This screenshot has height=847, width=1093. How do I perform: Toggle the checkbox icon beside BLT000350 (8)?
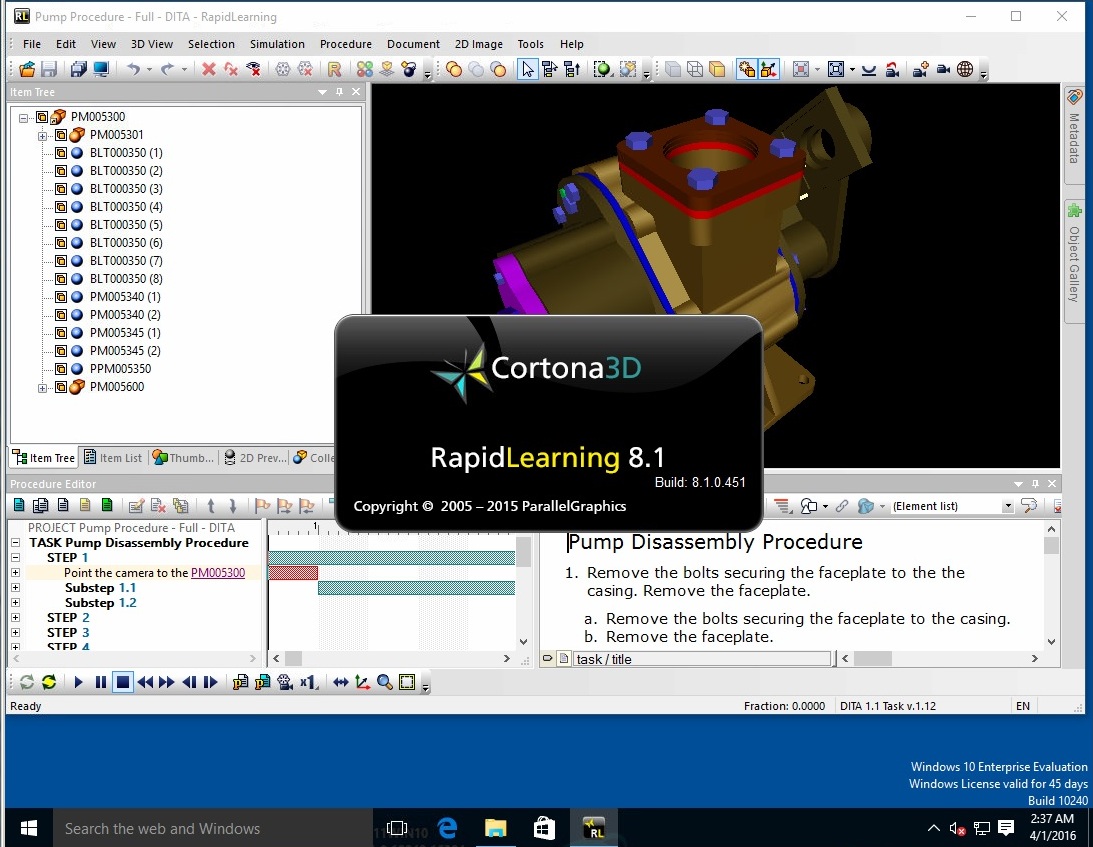61,279
